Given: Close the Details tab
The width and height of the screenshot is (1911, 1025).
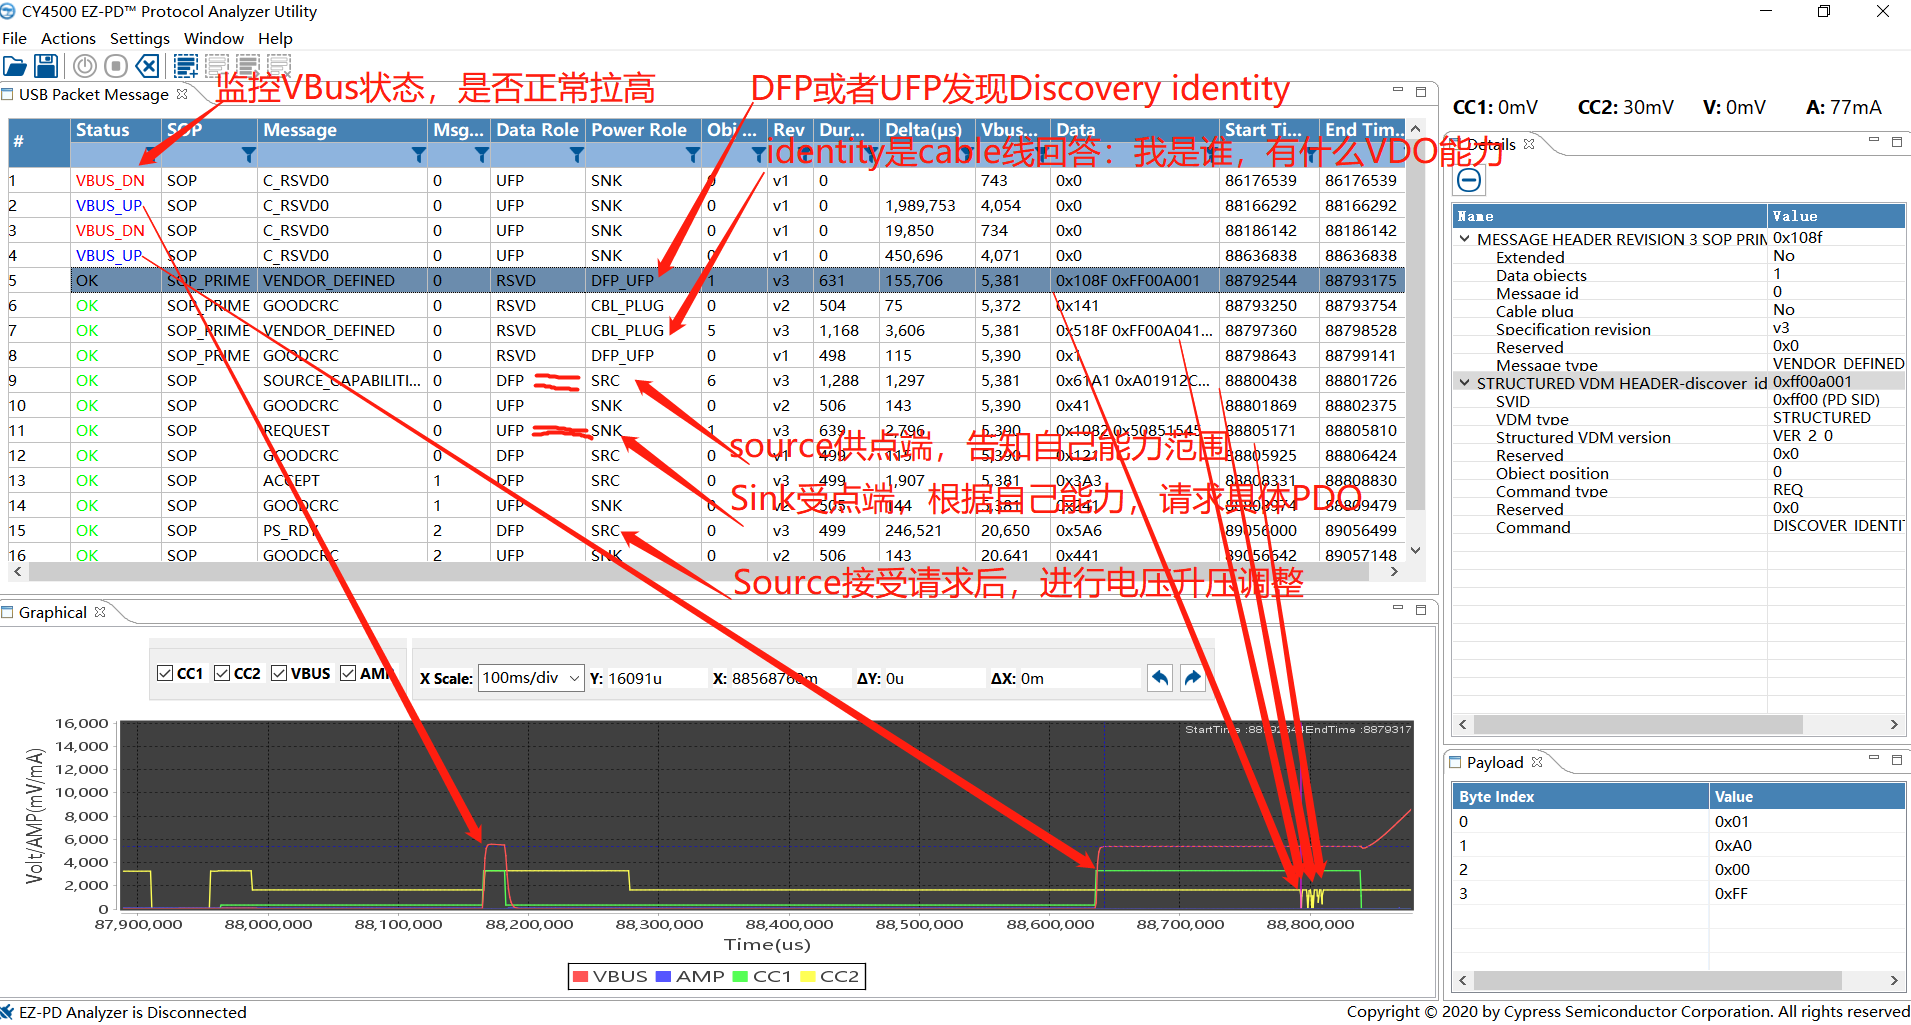Looking at the screenshot, I should tap(1529, 144).
